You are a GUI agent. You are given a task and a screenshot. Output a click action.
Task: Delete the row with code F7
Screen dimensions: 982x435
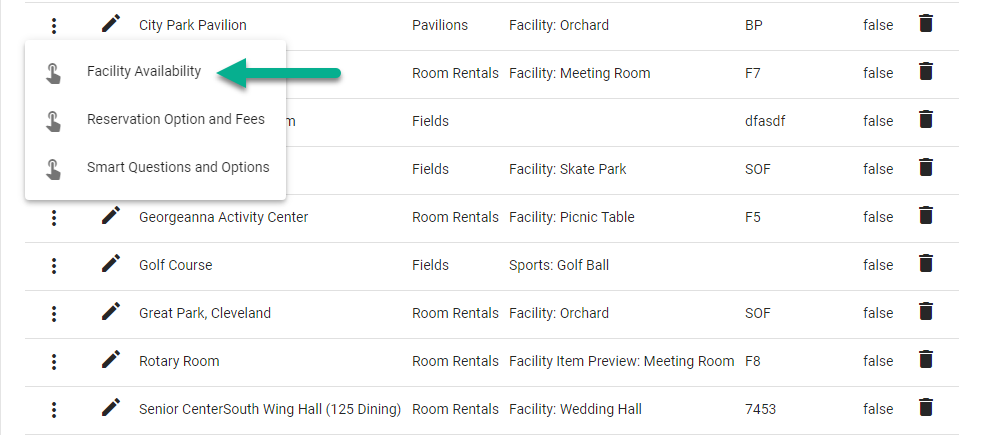click(x=926, y=72)
